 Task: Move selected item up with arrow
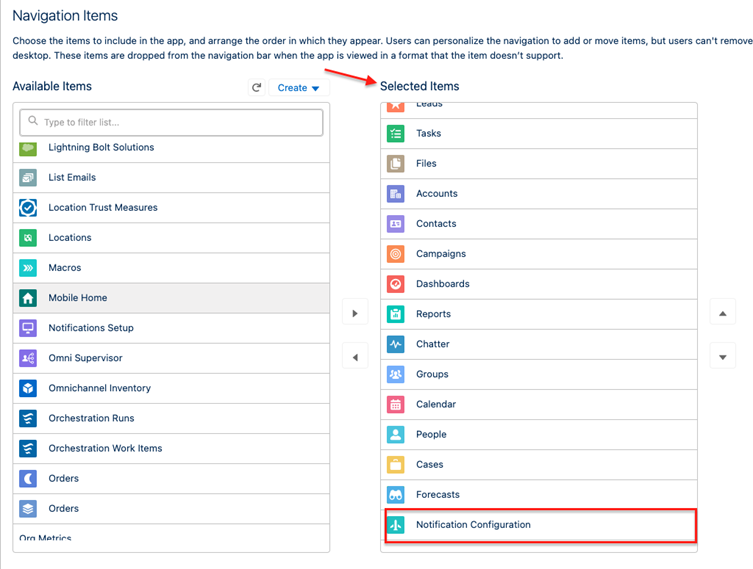tap(722, 314)
